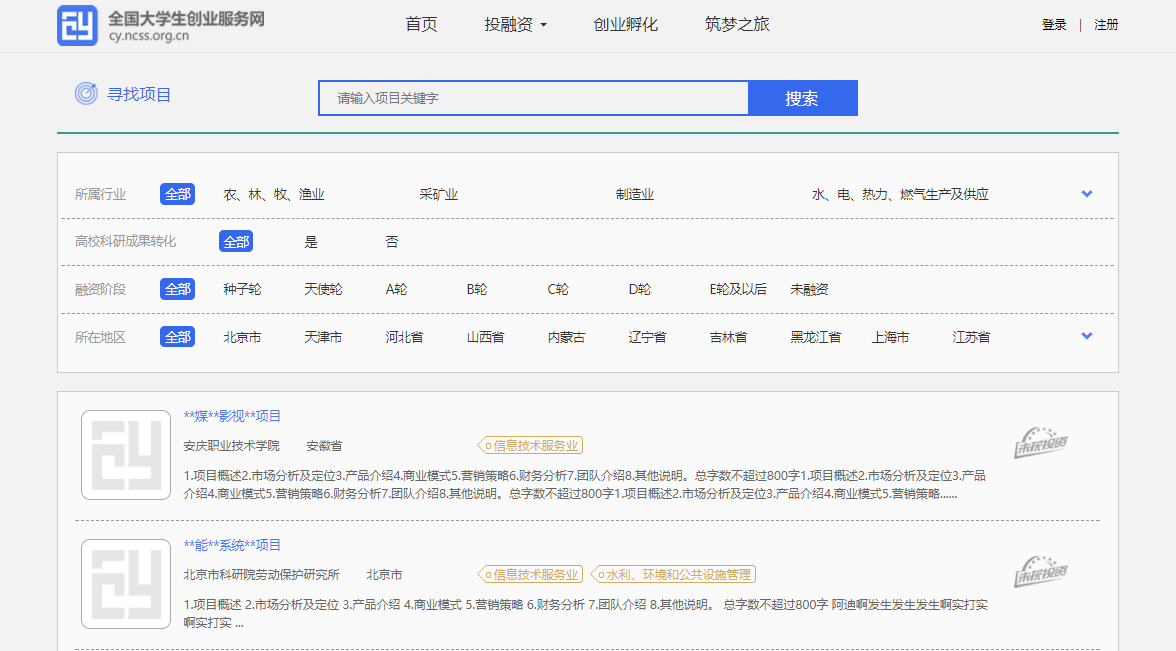Select the 水利、环境和公共设施管理 tag
The image size is (1176, 651).
click(x=673, y=575)
